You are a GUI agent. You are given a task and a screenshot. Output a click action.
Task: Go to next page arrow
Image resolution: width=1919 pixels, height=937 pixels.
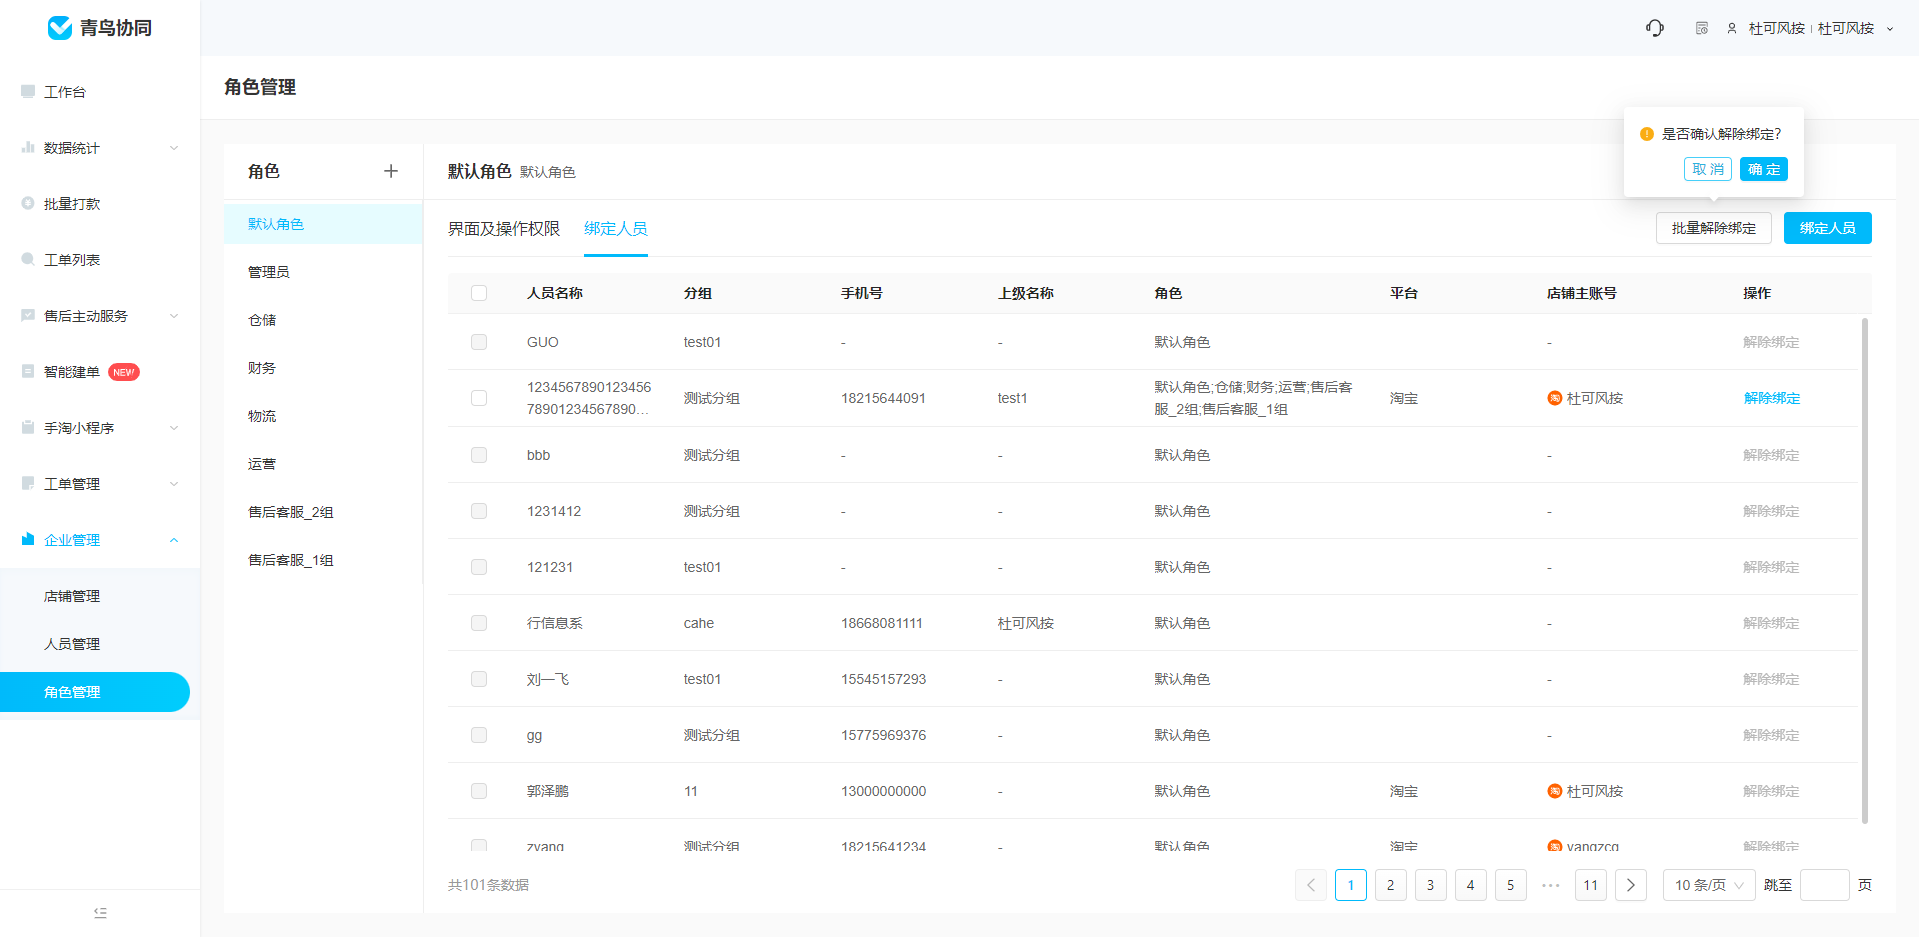click(x=1631, y=885)
